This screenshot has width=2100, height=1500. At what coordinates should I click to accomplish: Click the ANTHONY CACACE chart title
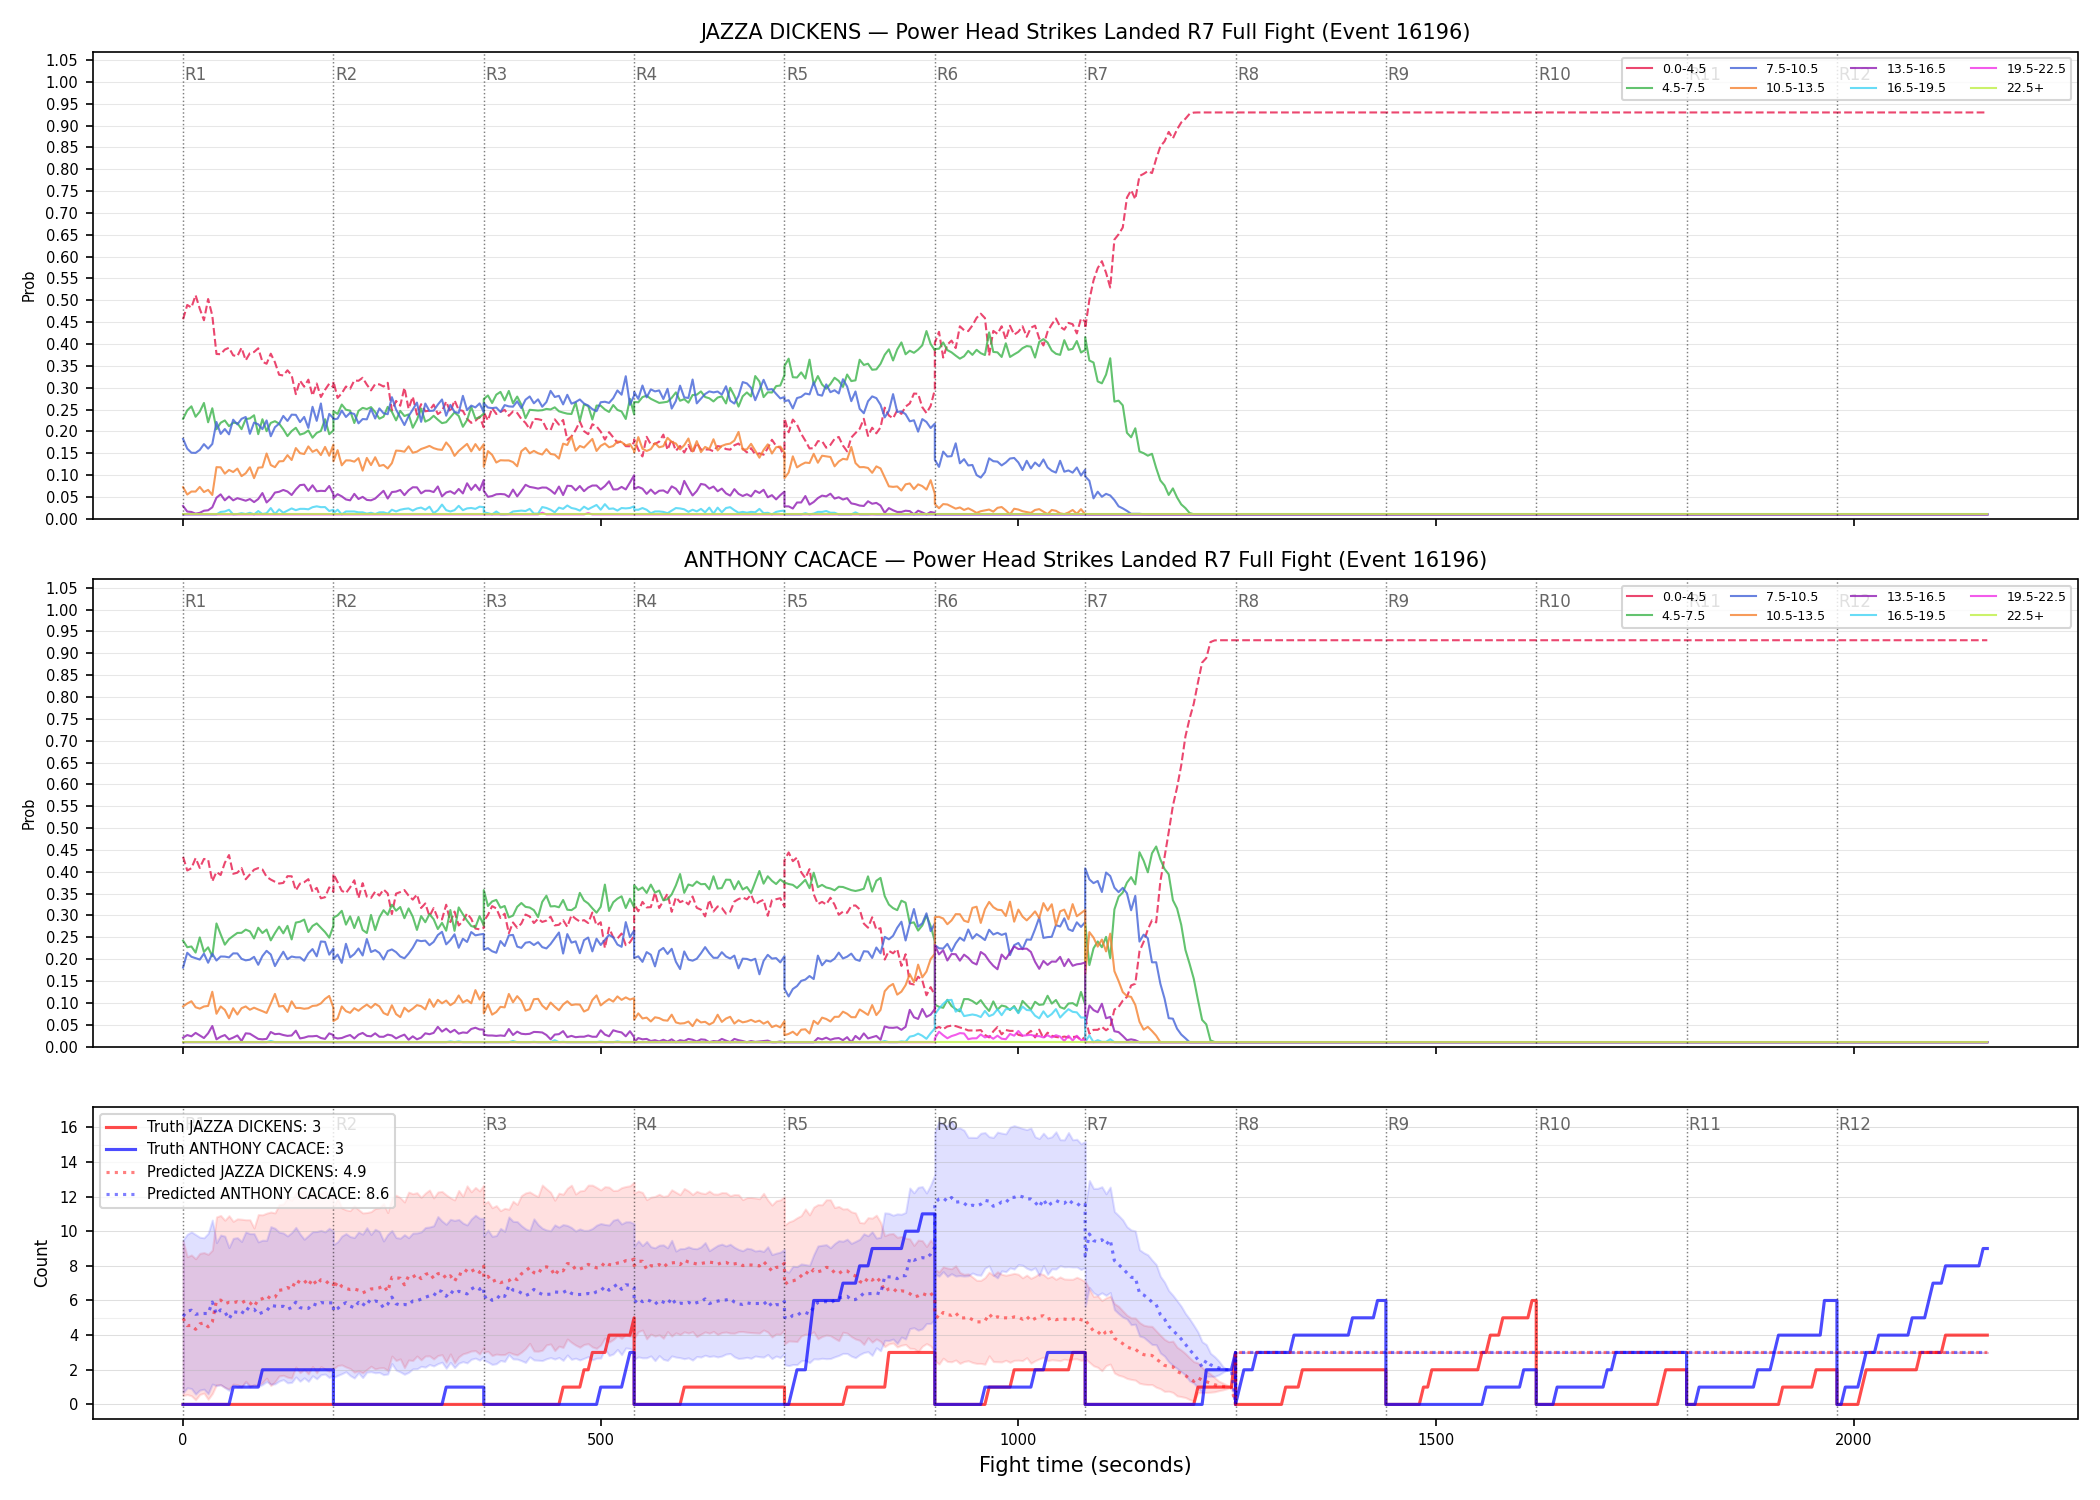(1085, 560)
